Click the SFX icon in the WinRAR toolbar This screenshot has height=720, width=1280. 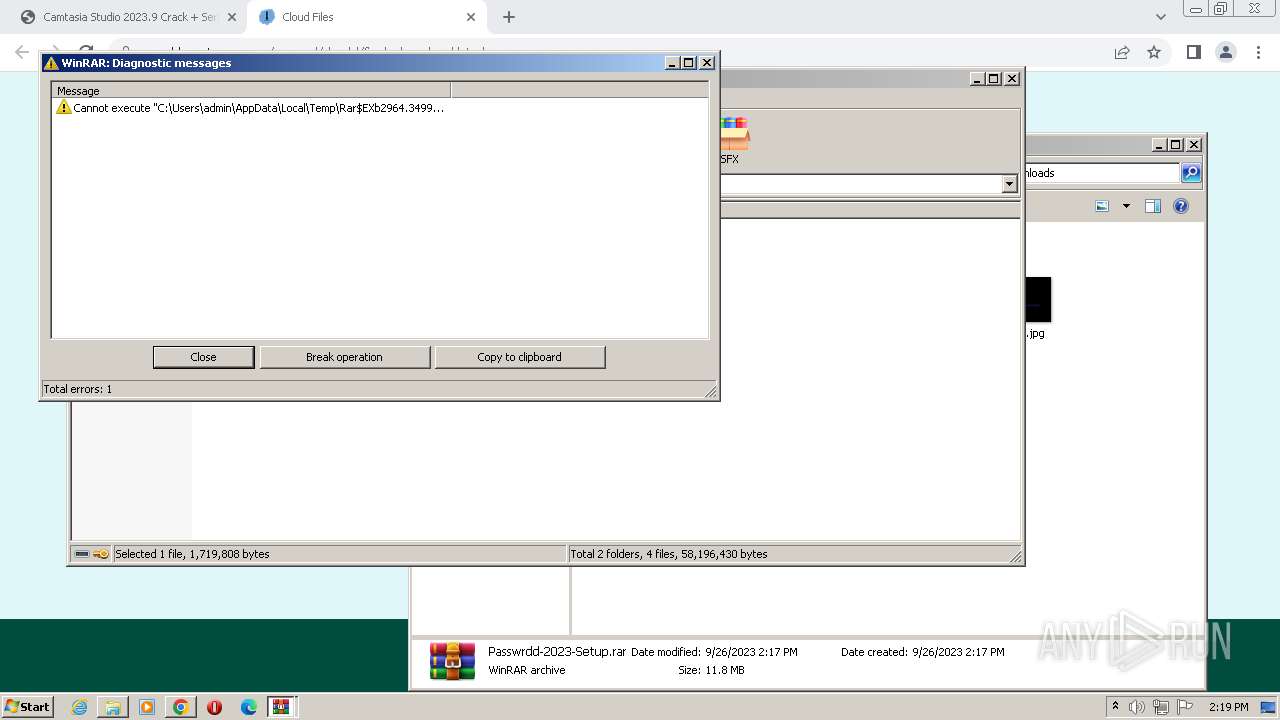[733, 140]
